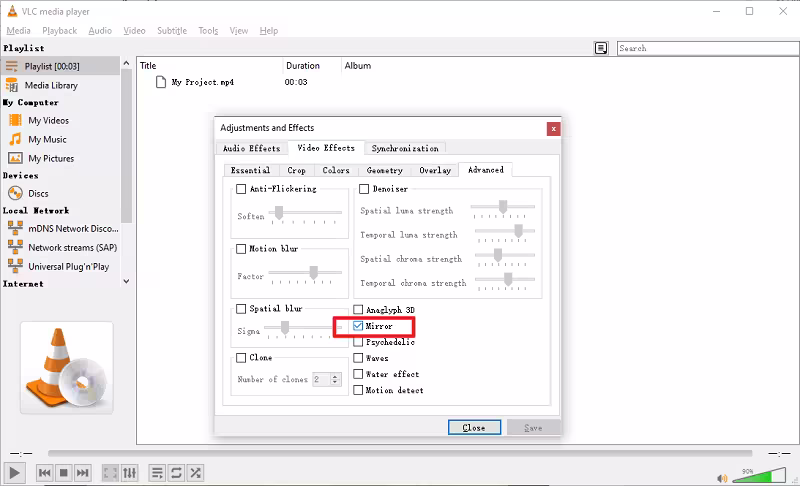Enable Psychedelic checkbox
The height and width of the screenshot is (486, 800).
coord(358,342)
